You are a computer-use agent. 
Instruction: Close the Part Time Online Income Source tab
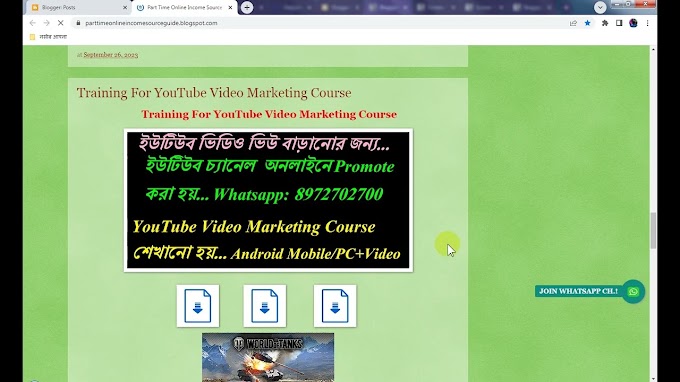coord(230,7)
